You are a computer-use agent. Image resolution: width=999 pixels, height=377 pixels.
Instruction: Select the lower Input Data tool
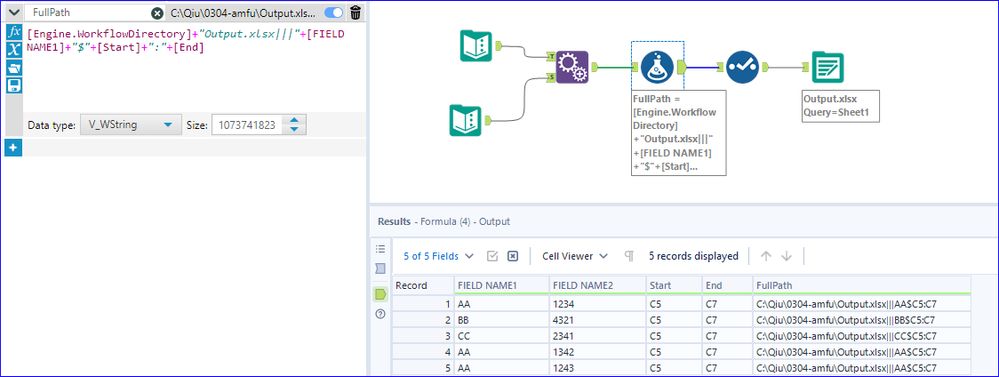(466, 120)
